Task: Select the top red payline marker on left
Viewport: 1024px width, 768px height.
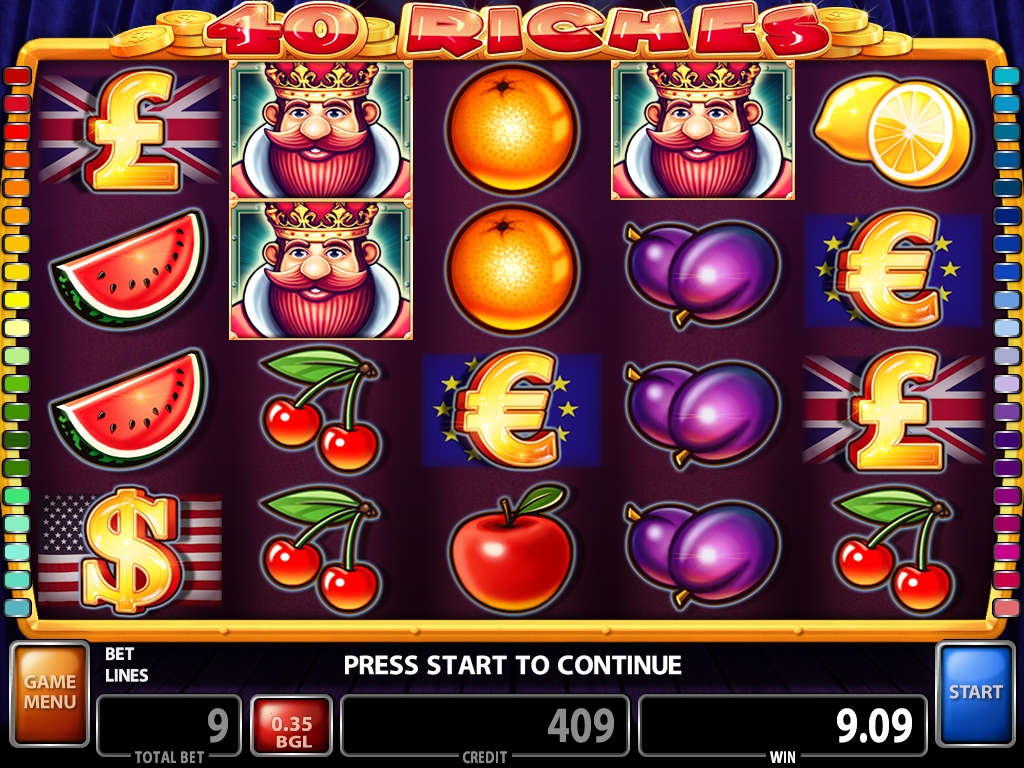Action: pyautogui.click(x=17, y=76)
